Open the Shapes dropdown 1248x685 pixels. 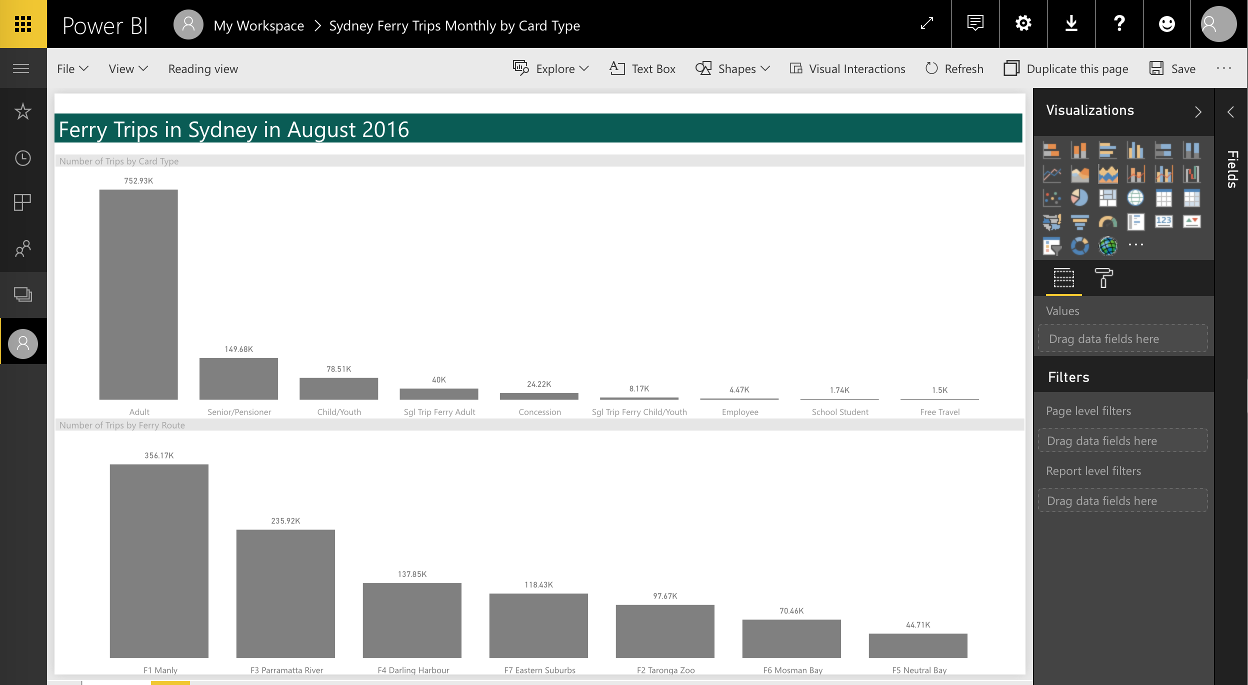[x=732, y=69]
